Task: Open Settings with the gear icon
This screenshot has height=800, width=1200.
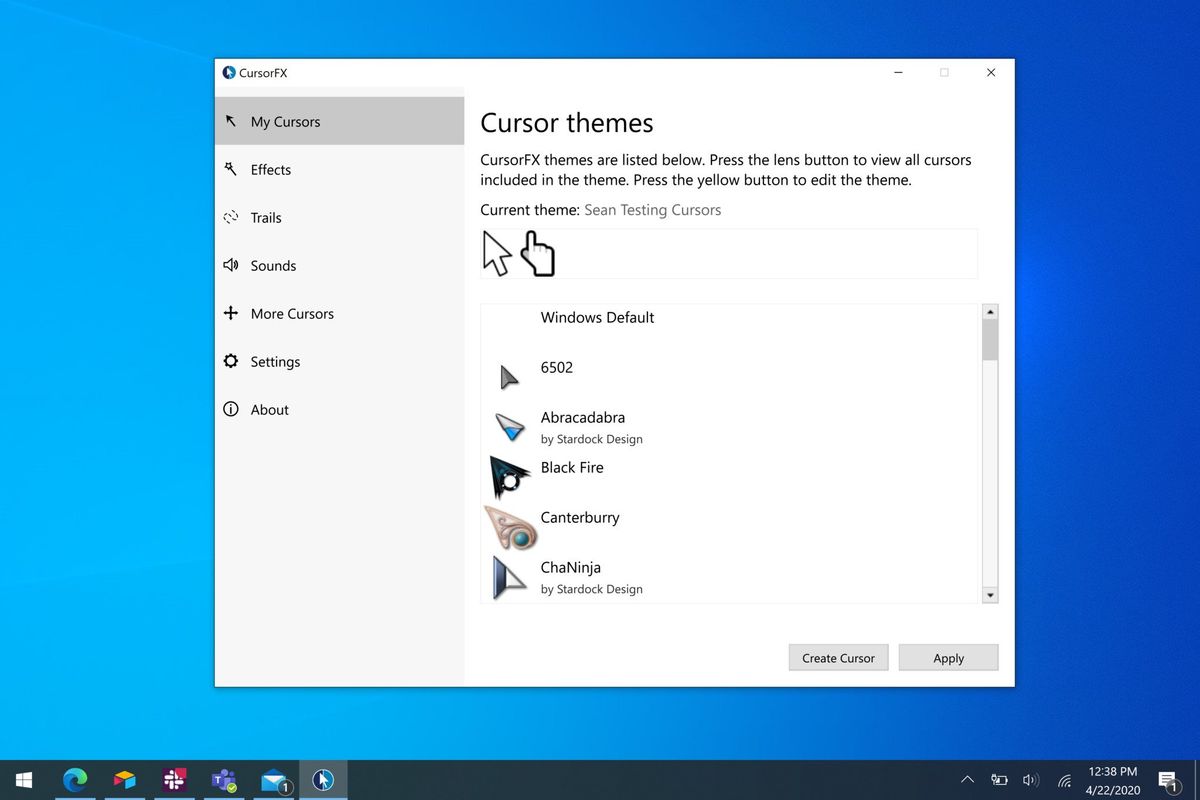Action: (231, 361)
